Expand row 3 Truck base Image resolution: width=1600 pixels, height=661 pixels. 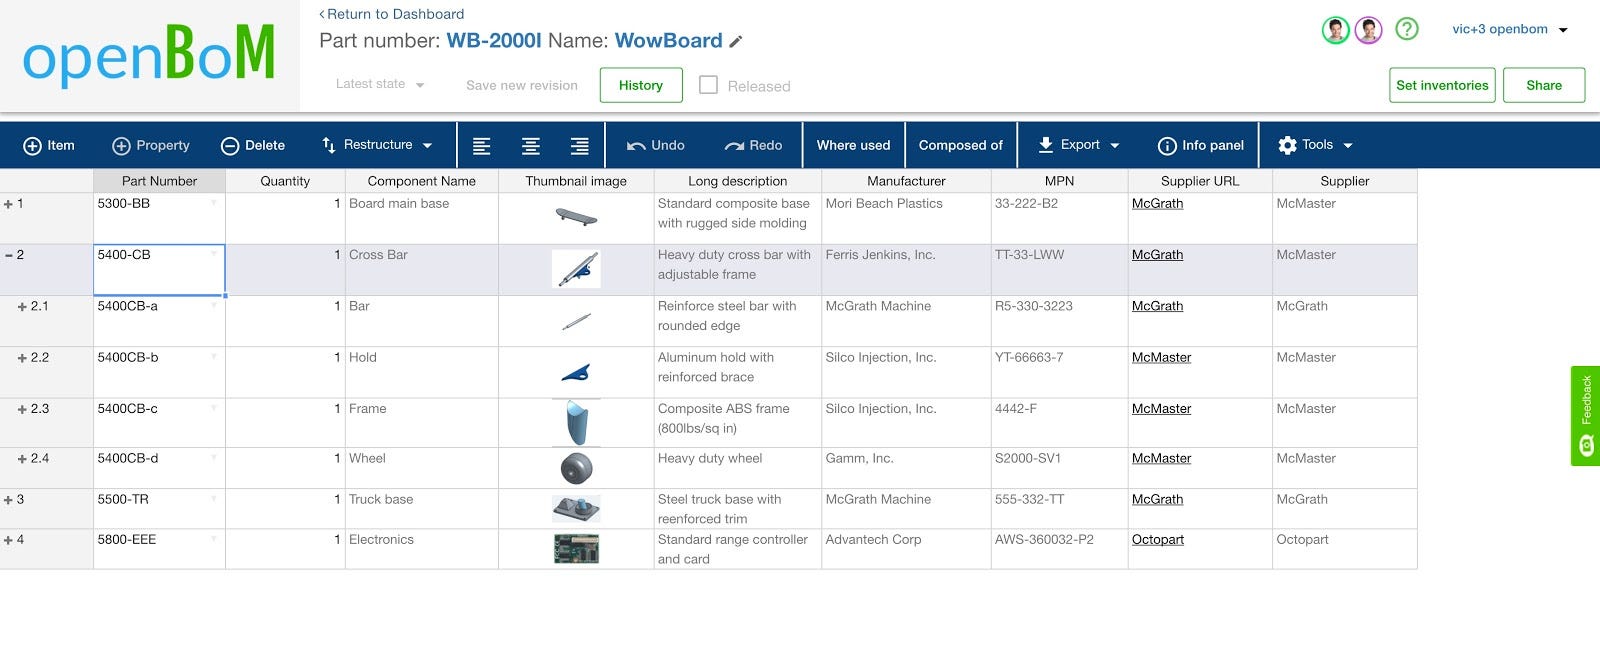(x=9, y=500)
